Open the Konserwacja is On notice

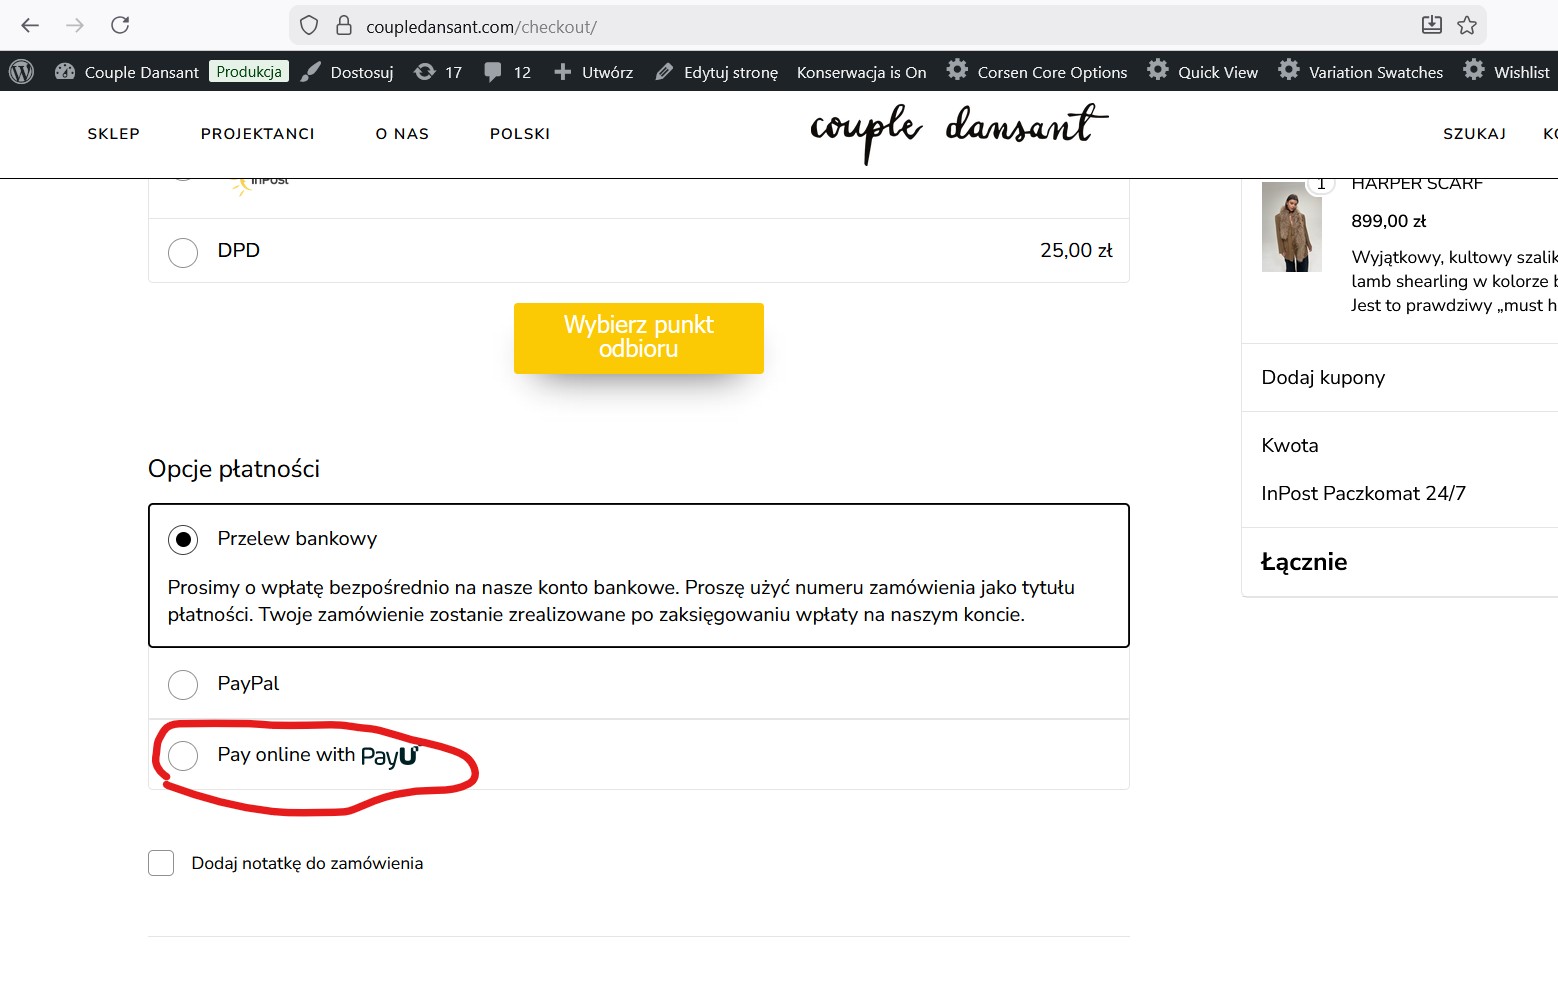click(x=862, y=72)
